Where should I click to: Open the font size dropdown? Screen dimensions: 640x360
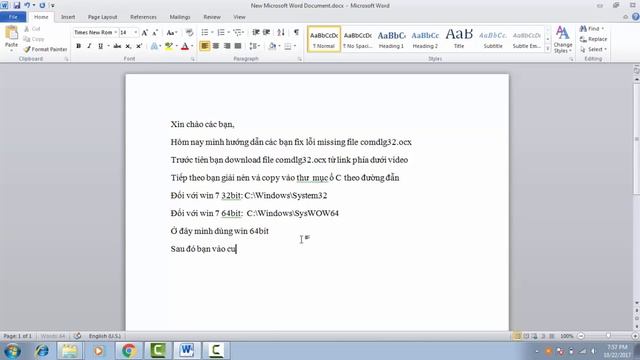tap(136, 32)
